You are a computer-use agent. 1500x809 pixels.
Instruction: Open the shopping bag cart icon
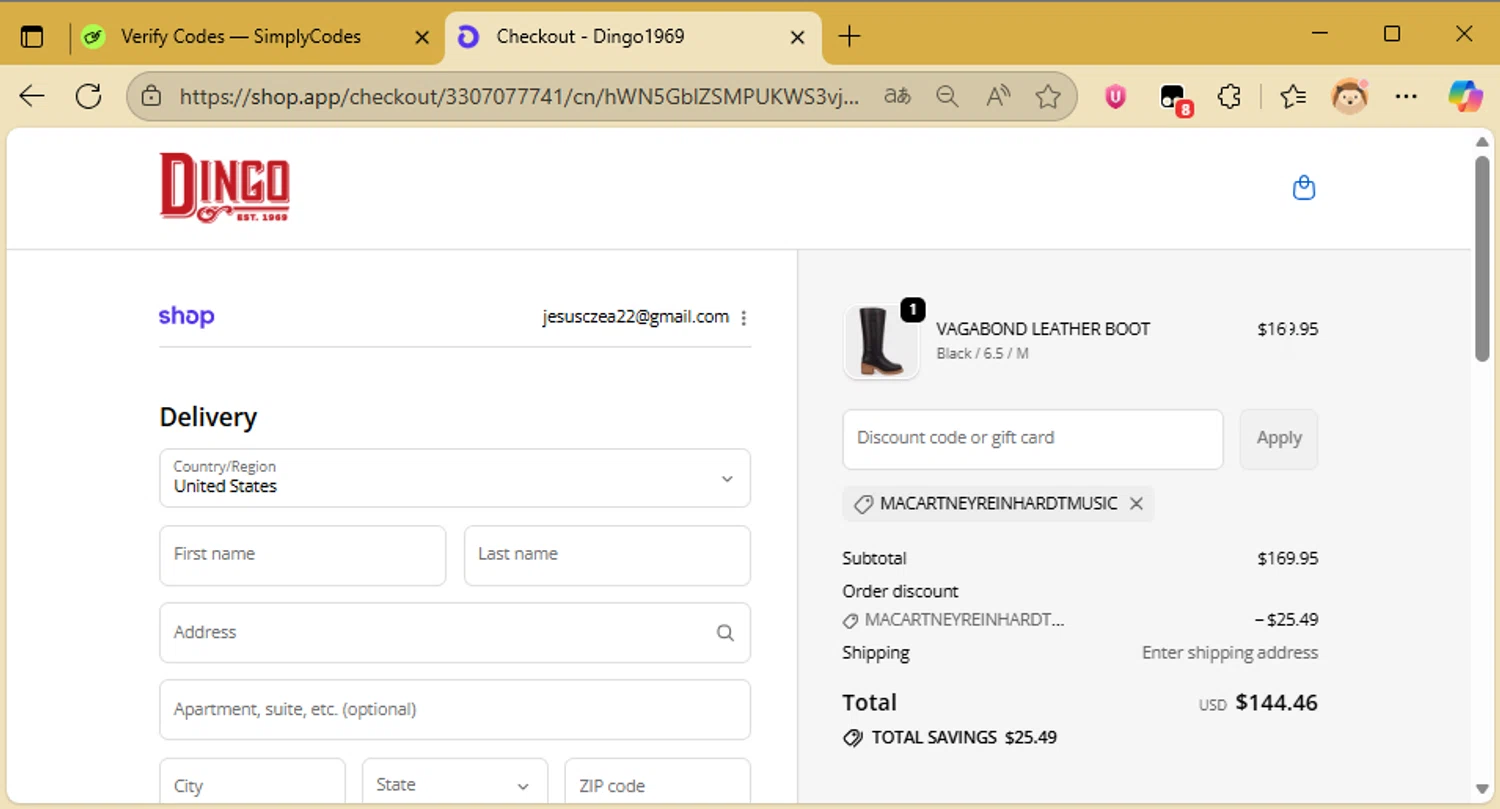pyautogui.click(x=1304, y=188)
